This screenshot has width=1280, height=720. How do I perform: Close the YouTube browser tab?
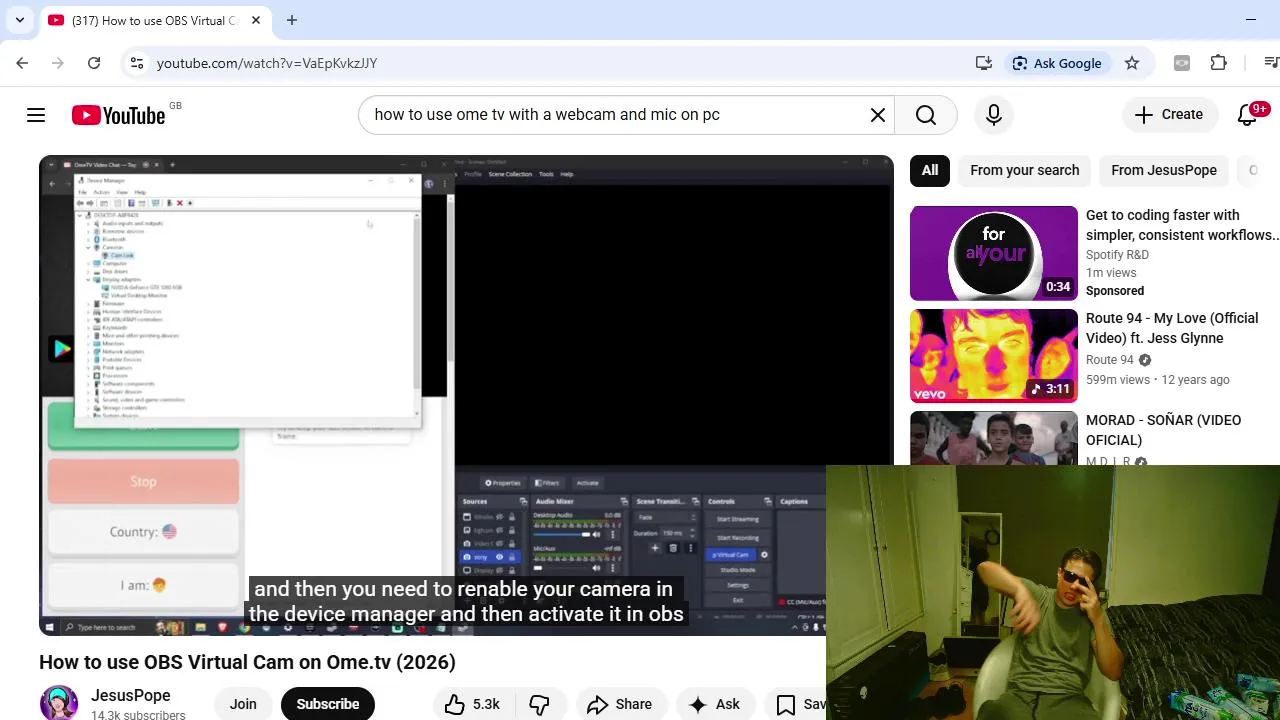click(256, 20)
